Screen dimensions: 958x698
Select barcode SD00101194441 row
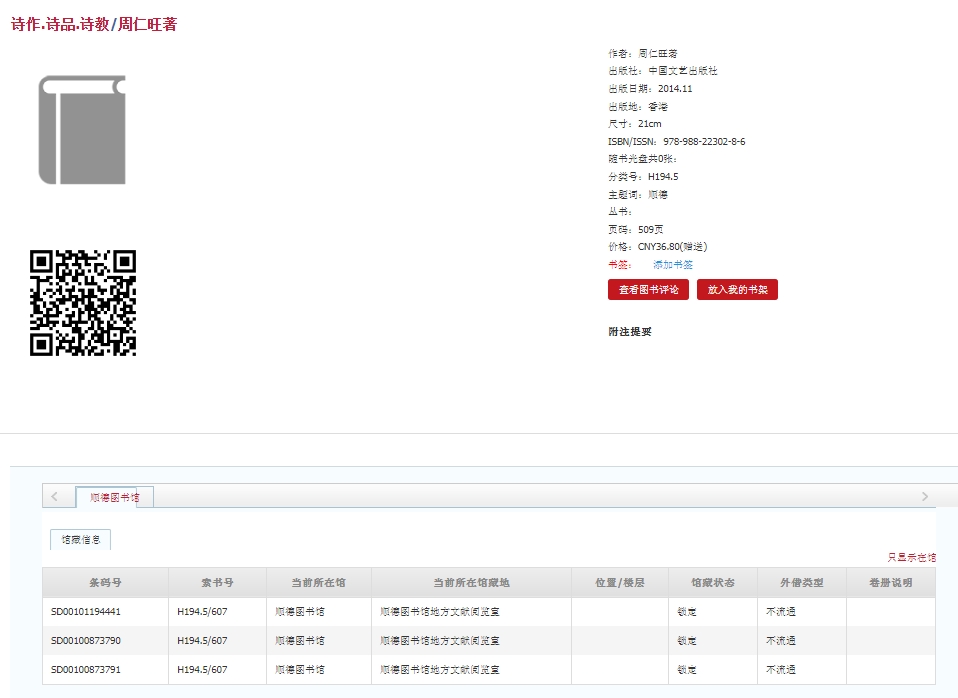tap(86, 612)
